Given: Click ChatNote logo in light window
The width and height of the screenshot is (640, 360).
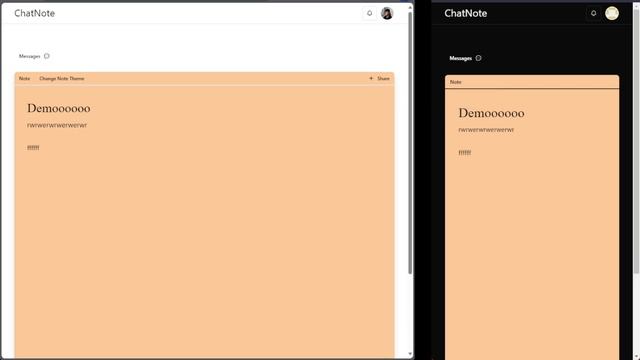Looking at the screenshot, I should tap(34, 13).
